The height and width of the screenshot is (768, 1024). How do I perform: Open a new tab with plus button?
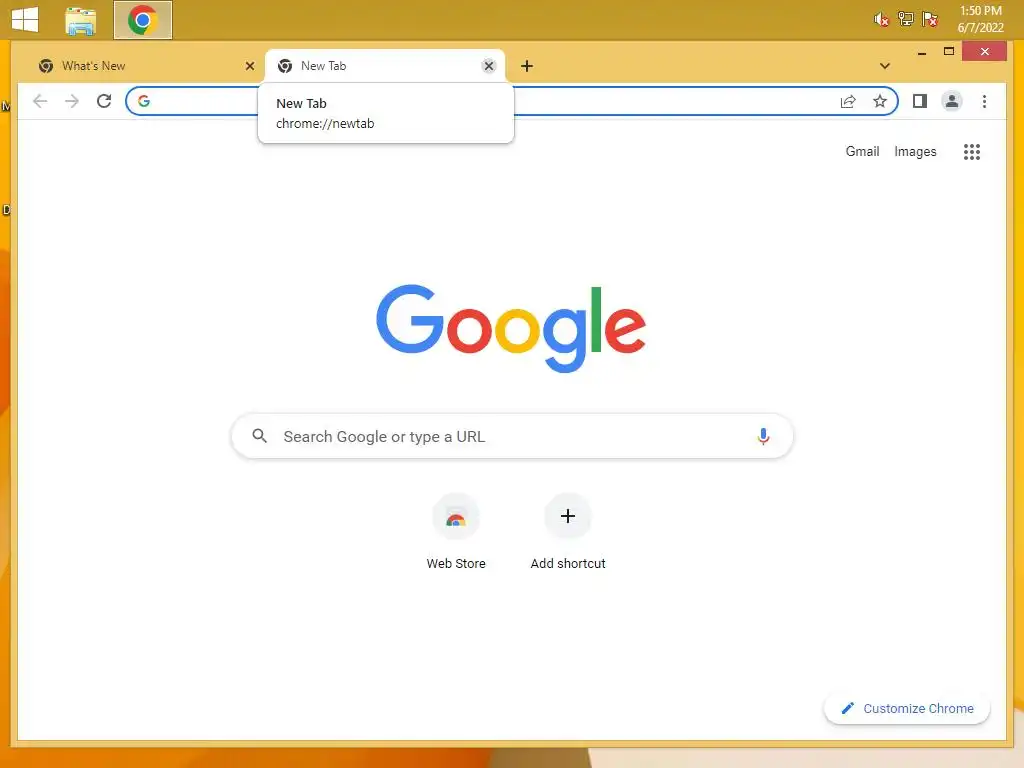click(x=527, y=66)
